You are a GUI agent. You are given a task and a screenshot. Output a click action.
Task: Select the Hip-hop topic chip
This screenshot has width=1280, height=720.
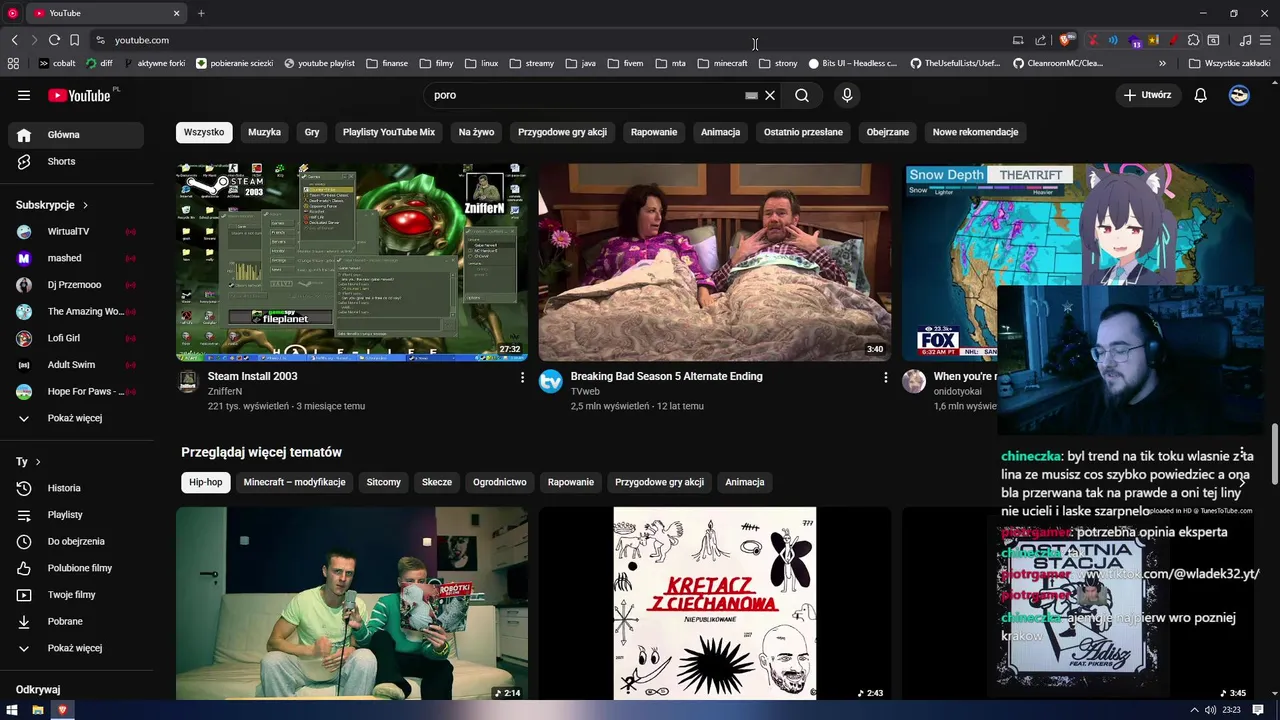click(x=206, y=482)
